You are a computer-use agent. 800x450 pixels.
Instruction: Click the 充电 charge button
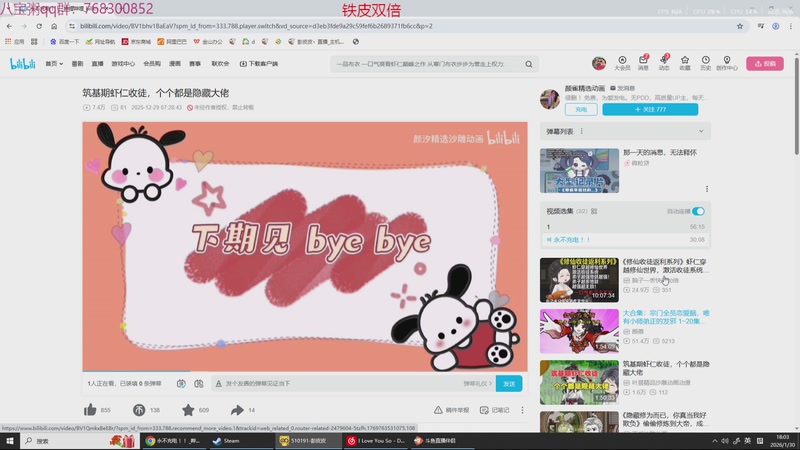coord(581,109)
